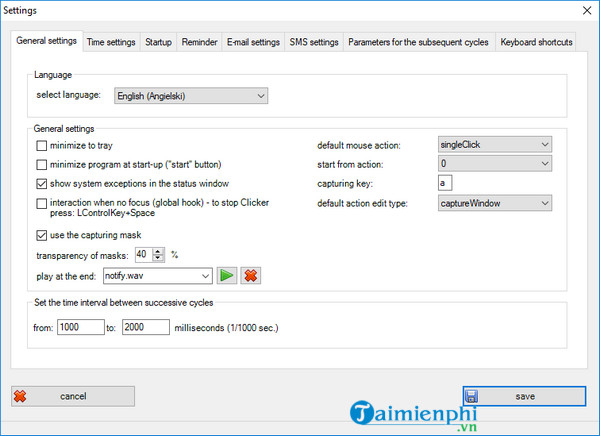Viewport: 600px width, 436px height.
Task: Click the capturing key field
Action: [445, 183]
